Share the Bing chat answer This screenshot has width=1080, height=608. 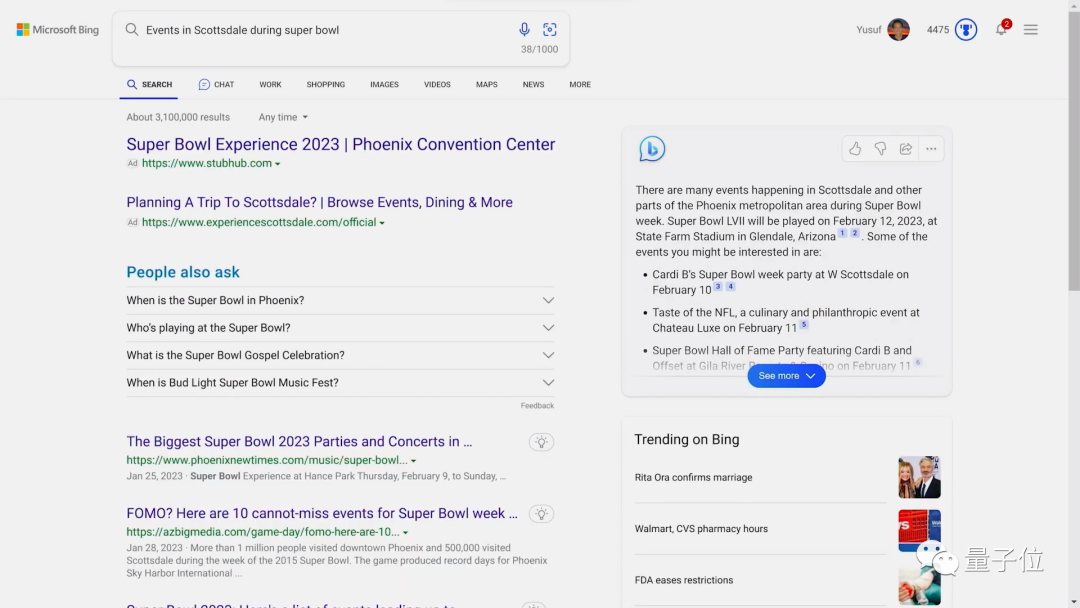coord(905,149)
